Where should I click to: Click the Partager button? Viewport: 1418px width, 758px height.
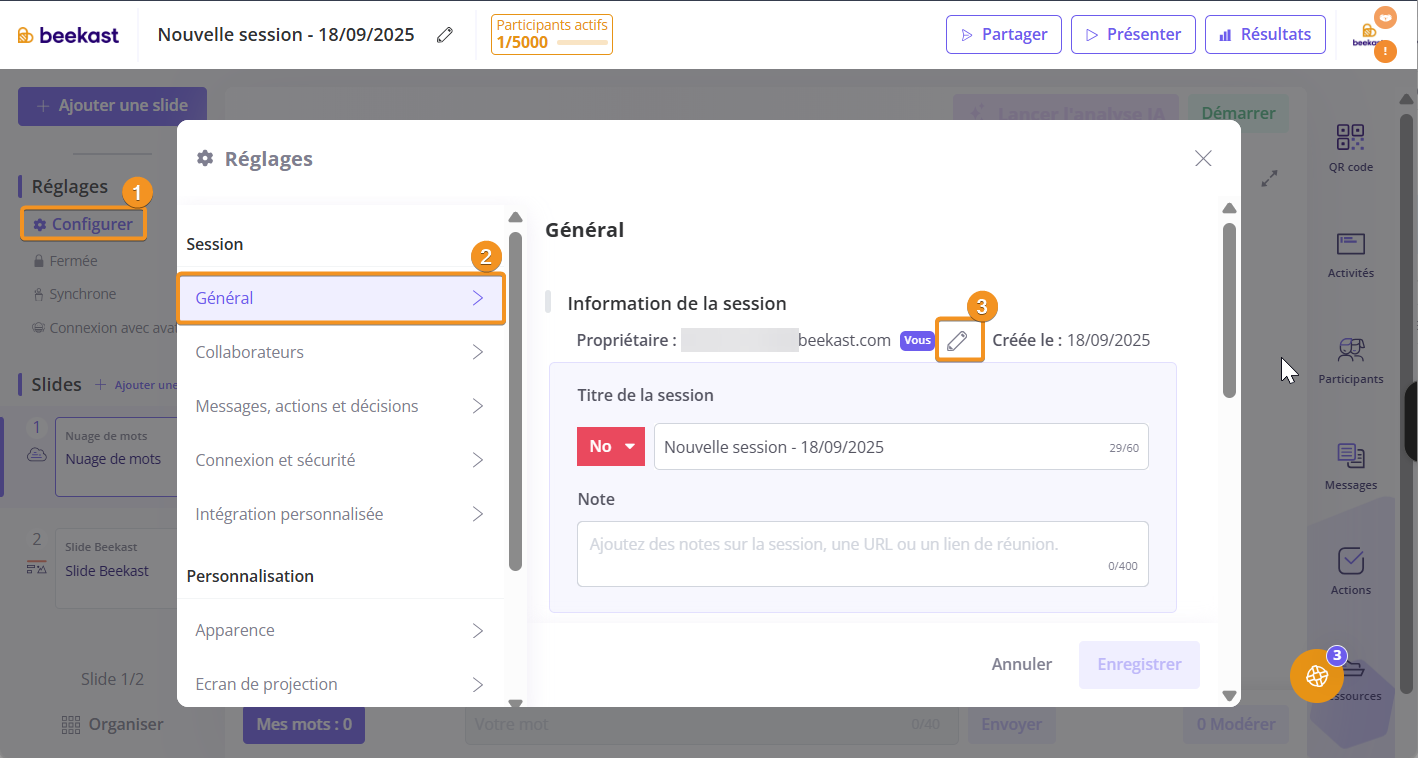[x=1003, y=35]
